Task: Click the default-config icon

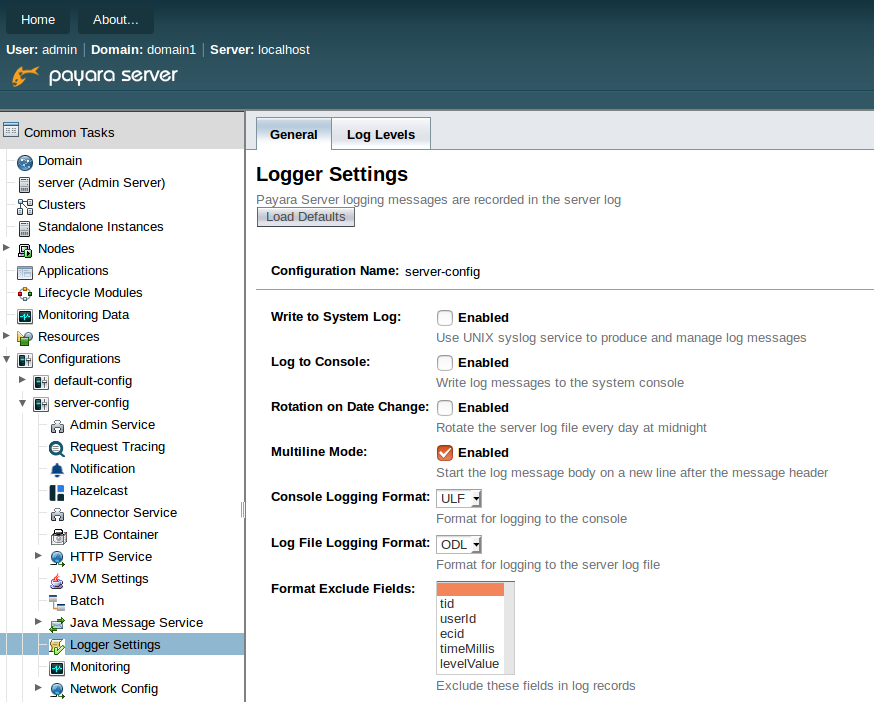Action: coord(41,382)
